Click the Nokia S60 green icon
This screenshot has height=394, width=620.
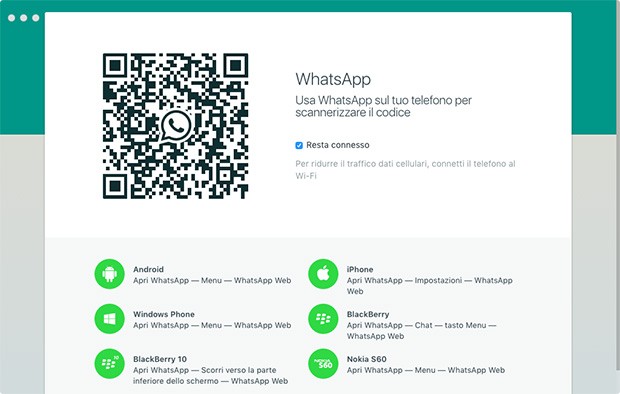[x=323, y=364]
